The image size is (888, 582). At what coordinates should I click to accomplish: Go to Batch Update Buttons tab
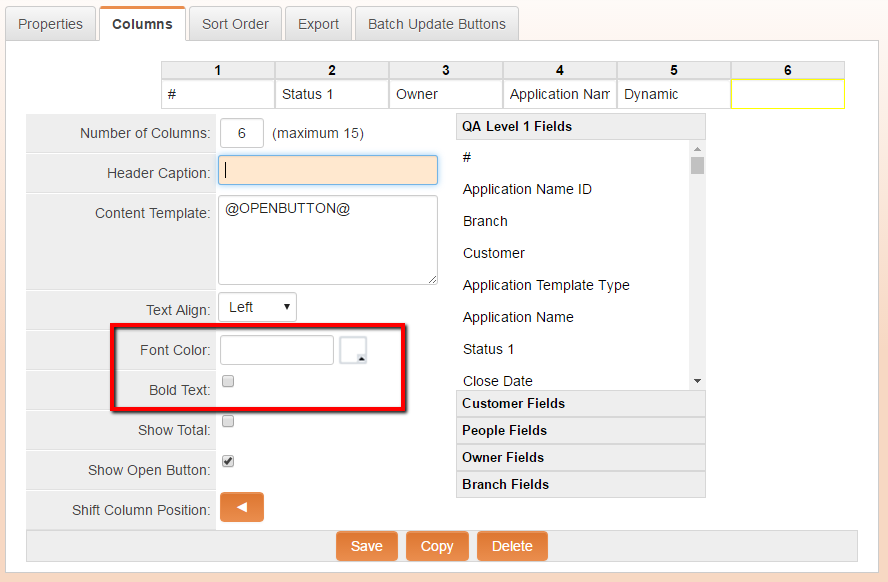pos(436,24)
